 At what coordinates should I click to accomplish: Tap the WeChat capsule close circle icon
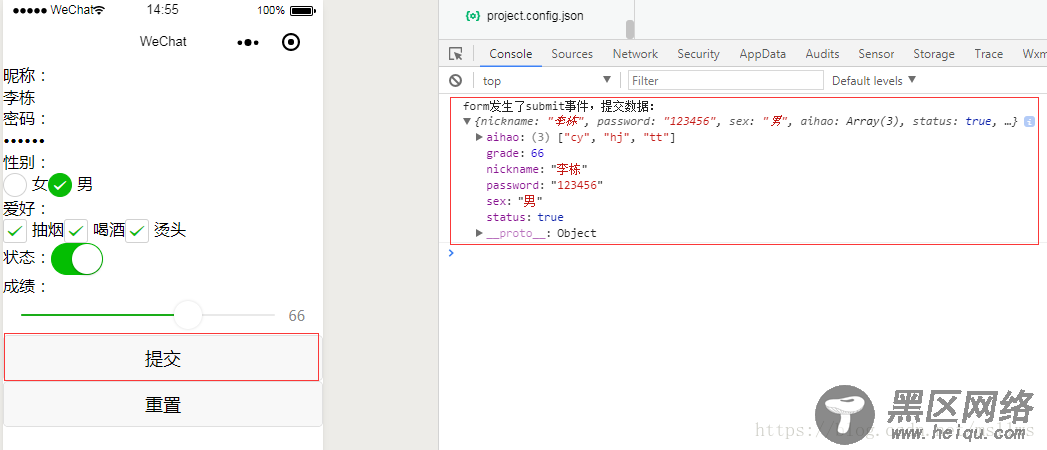[x=291, y=42]
